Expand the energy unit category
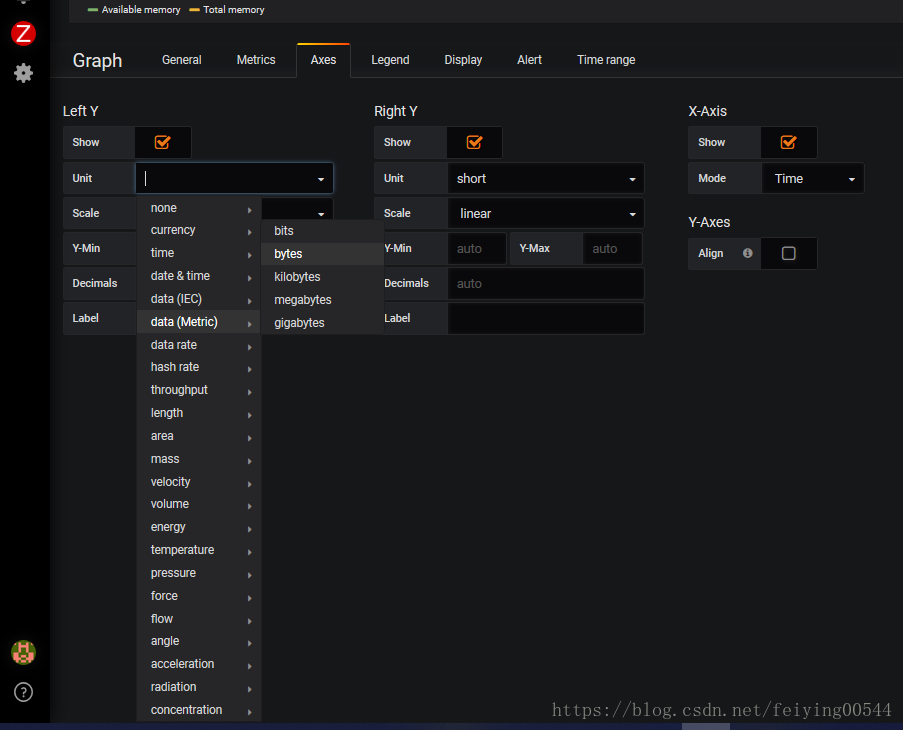Screen dimensions: 903x730 pos(199,527)
